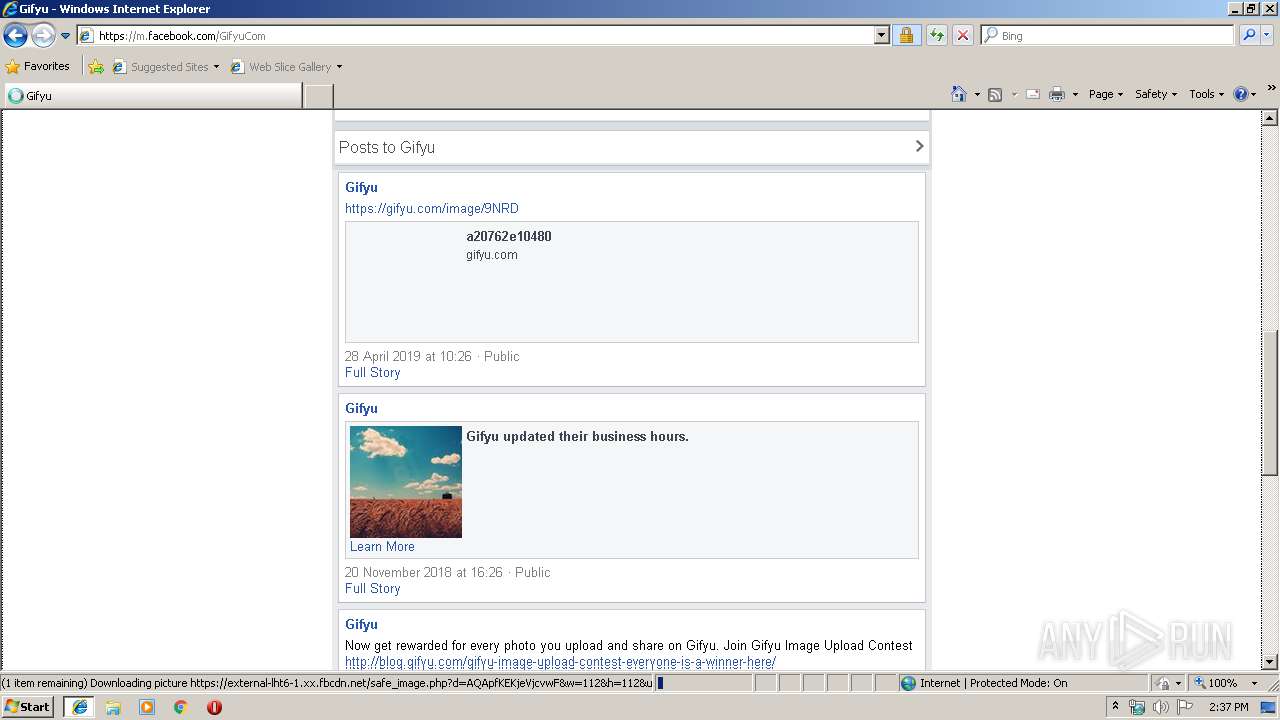Click the Home icon in command bar
This screenshot has height=720, width=1280.
click(959, 94)
